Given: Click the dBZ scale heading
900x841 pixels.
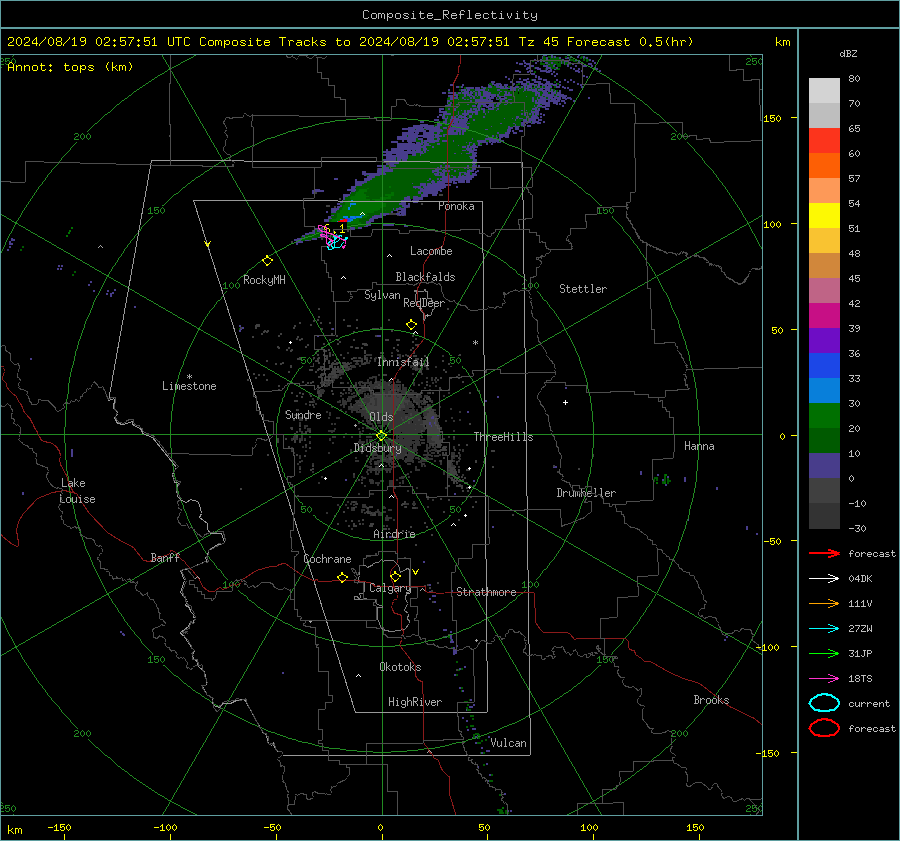Looking at the screenshot, I should [848, 53].
